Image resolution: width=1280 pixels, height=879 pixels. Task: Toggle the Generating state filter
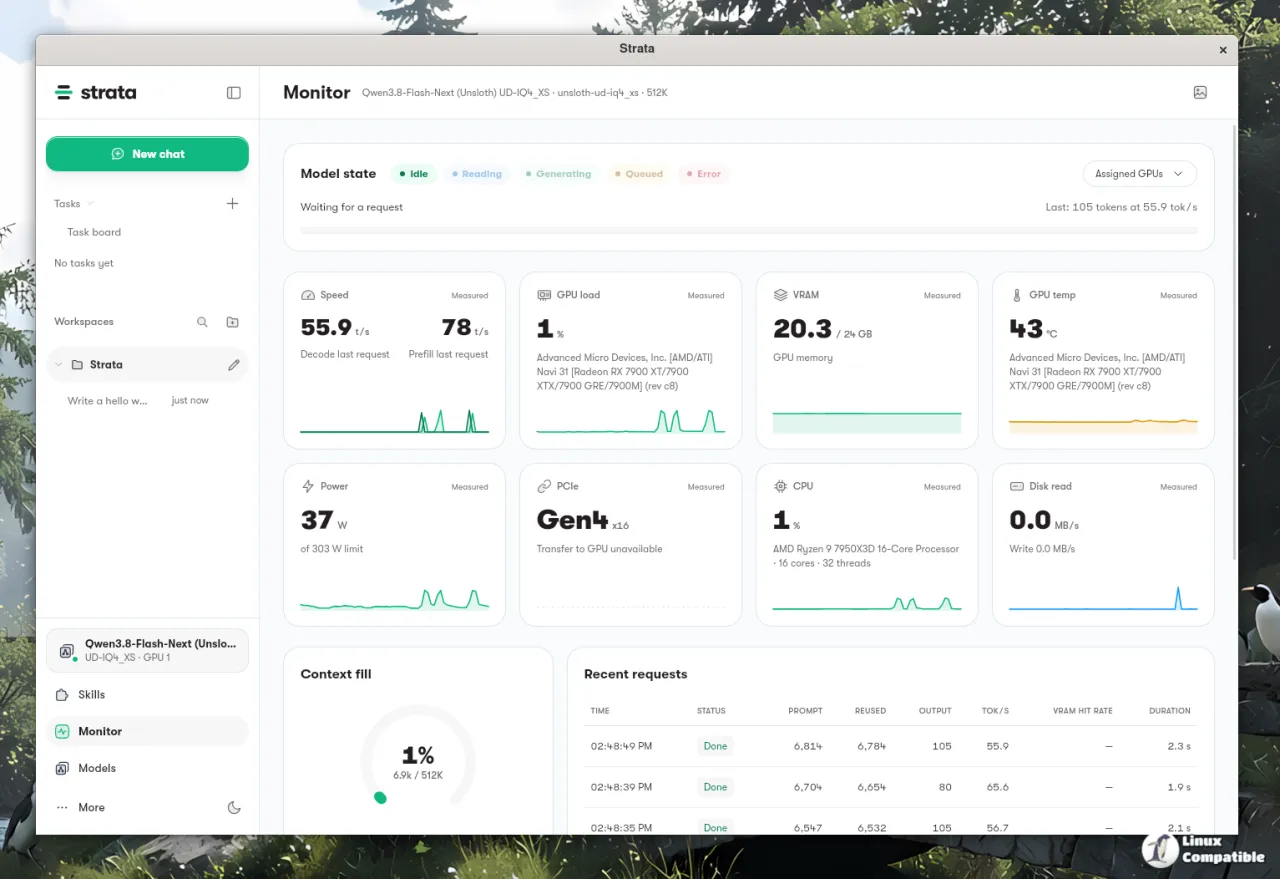click(557, 174)
